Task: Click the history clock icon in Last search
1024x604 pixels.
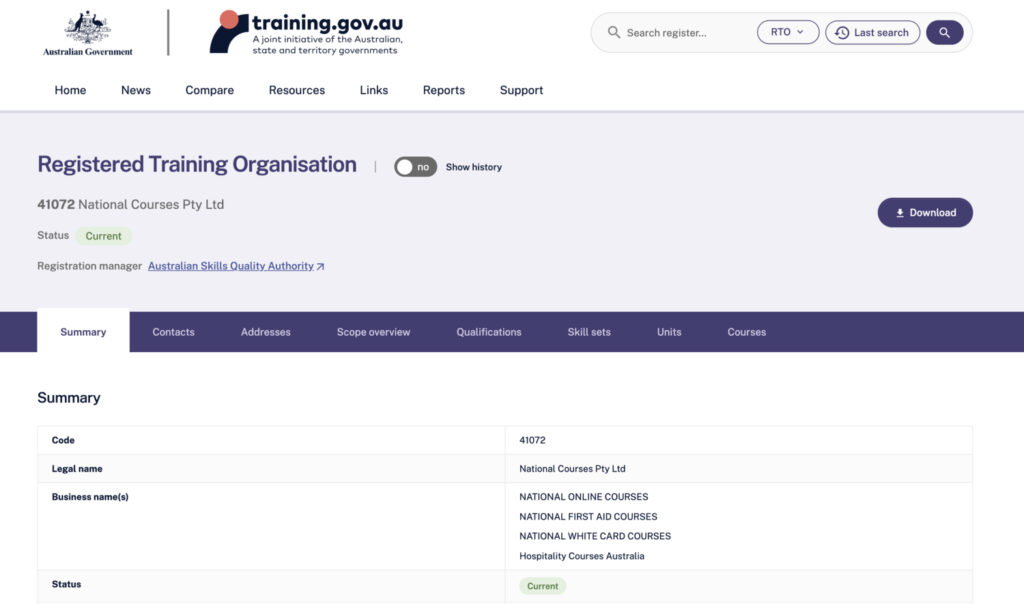Action: click(842, 33)
